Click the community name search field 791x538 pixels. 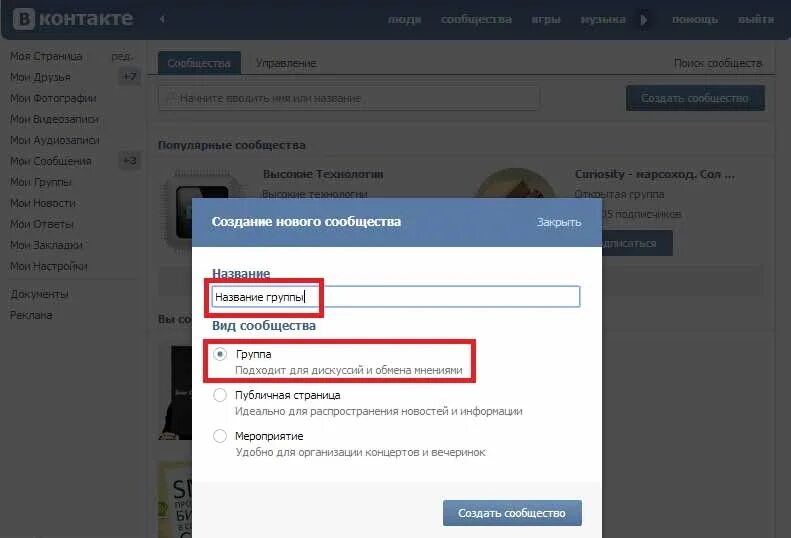coord(349,98)
